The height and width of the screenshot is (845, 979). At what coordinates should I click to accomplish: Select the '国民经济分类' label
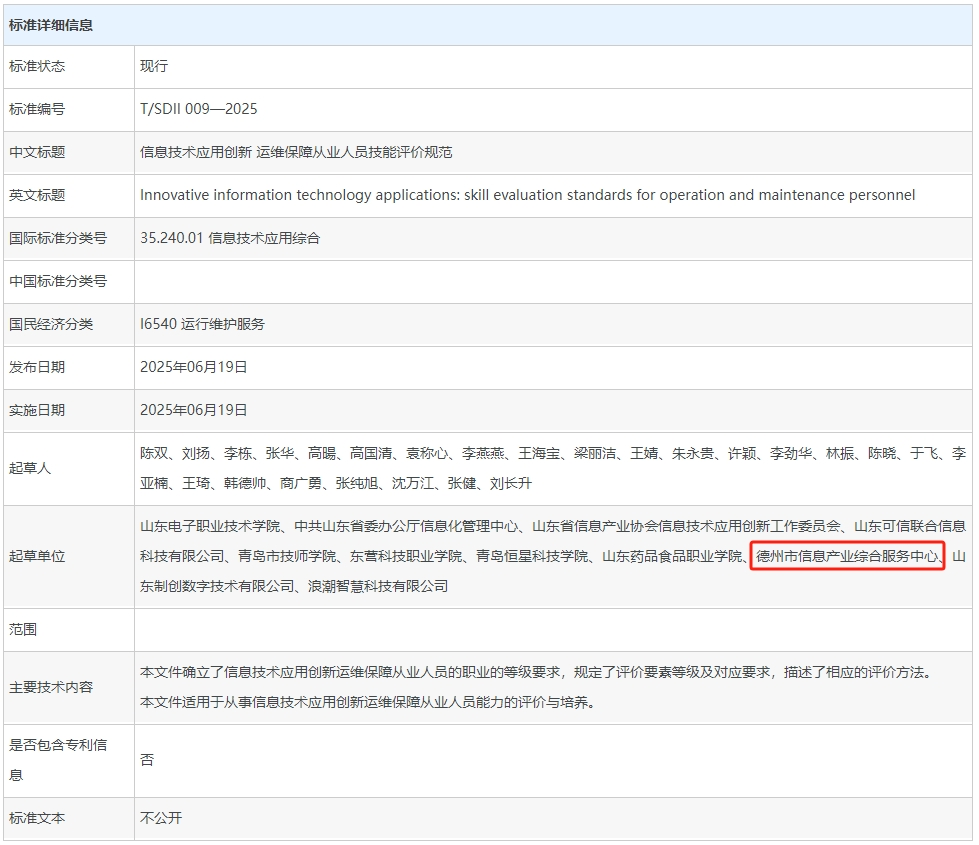click(x=51, y=325)
